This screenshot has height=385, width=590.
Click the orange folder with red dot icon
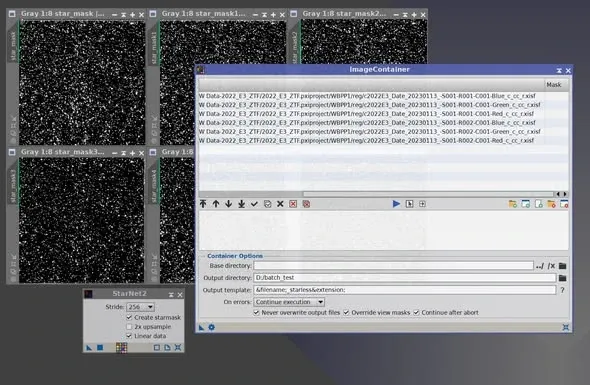click(x=551, y=204)
